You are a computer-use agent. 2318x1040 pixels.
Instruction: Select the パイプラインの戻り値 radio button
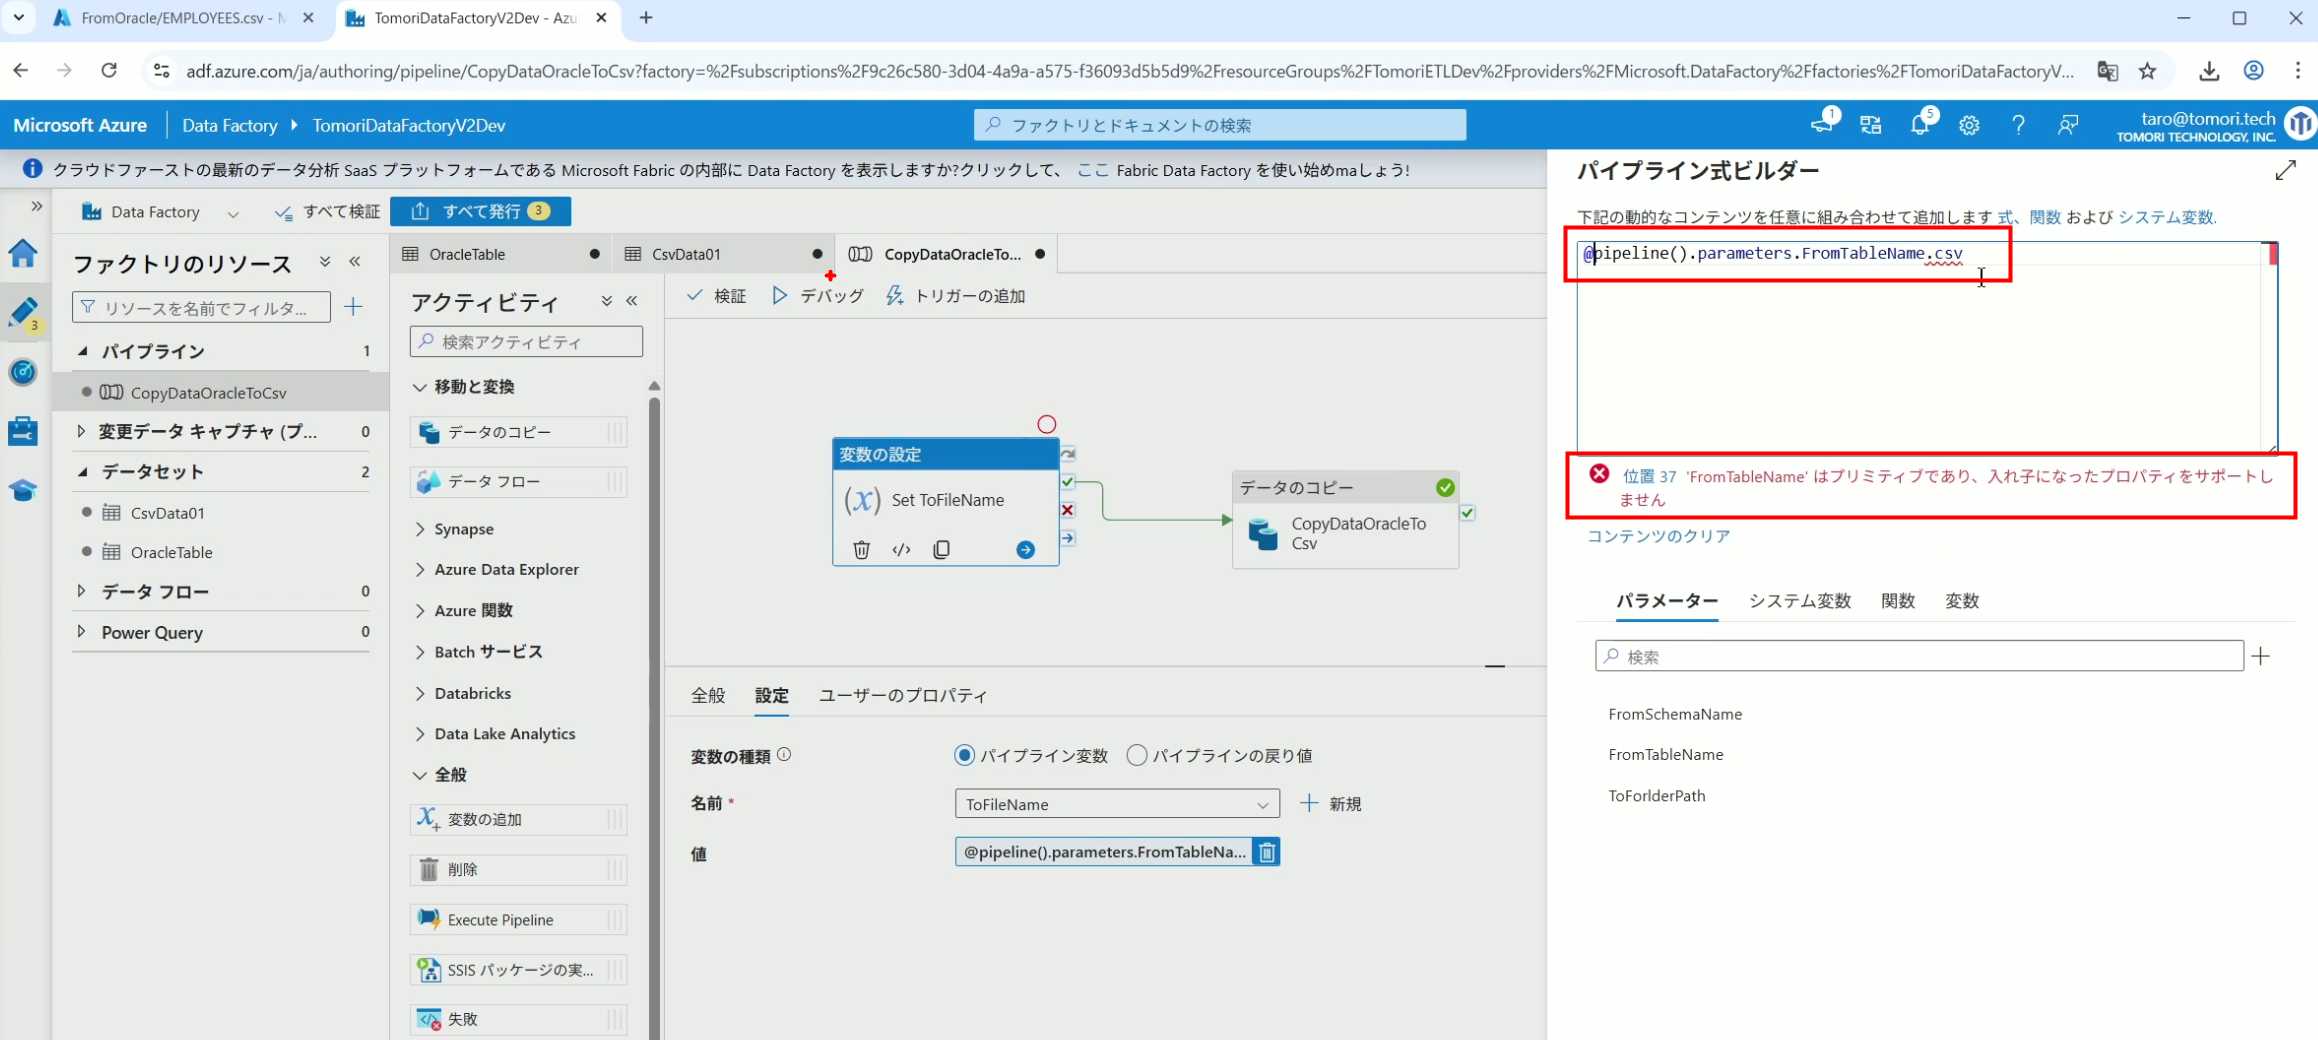(x=1137, y=755)
